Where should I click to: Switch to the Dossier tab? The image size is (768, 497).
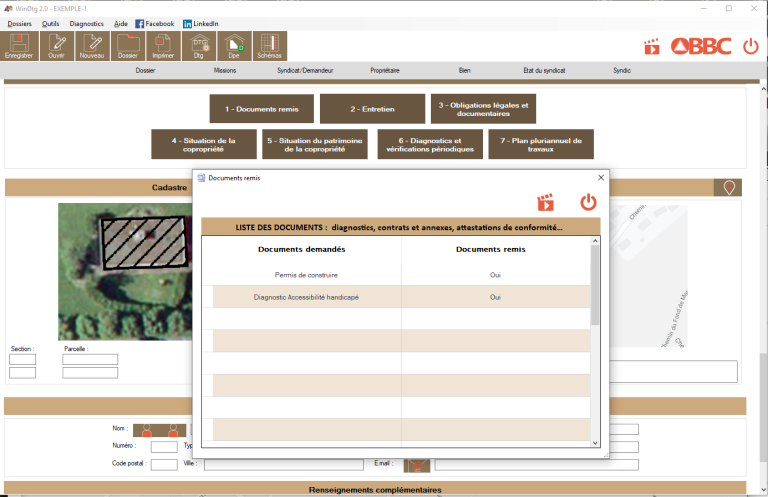tap(145, 71)
